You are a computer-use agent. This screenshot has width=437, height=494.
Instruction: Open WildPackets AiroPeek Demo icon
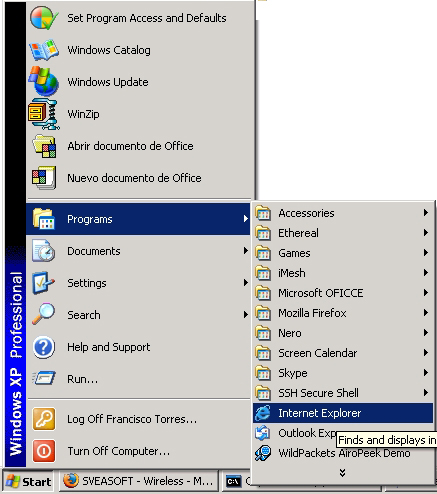click(263, 453)
